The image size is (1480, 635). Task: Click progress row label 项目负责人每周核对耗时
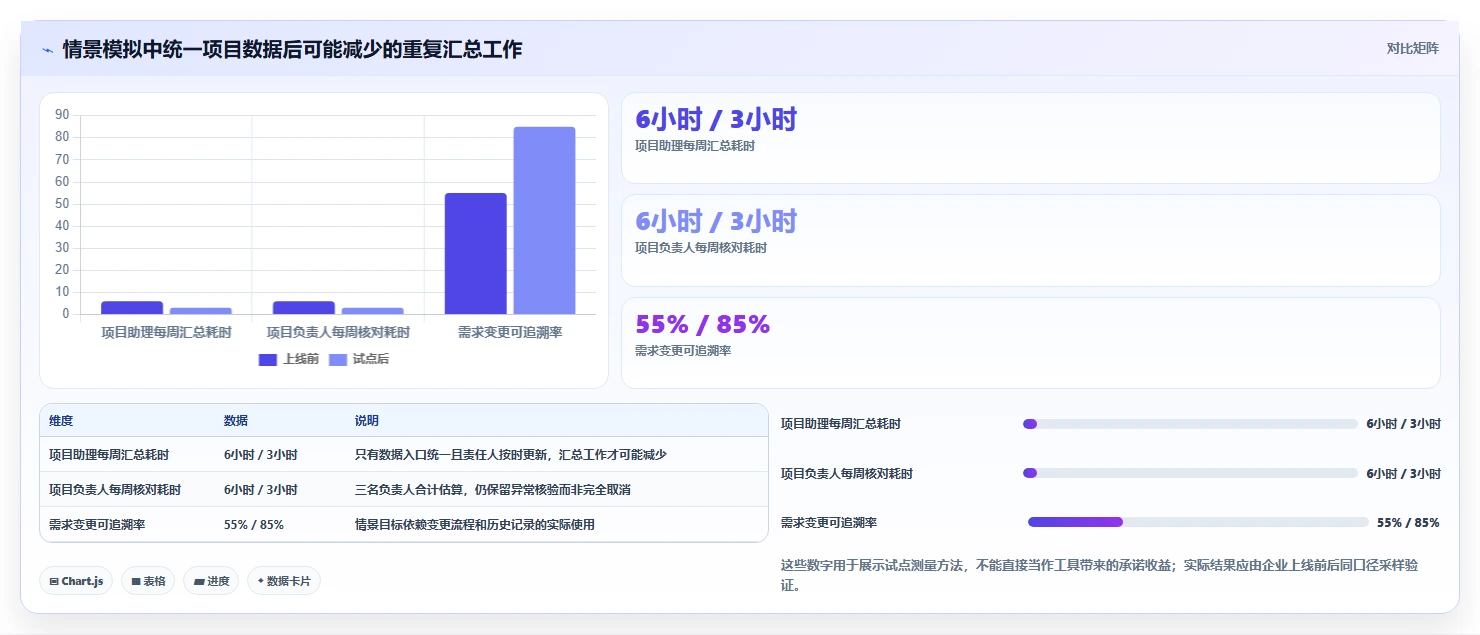point(847,473)
